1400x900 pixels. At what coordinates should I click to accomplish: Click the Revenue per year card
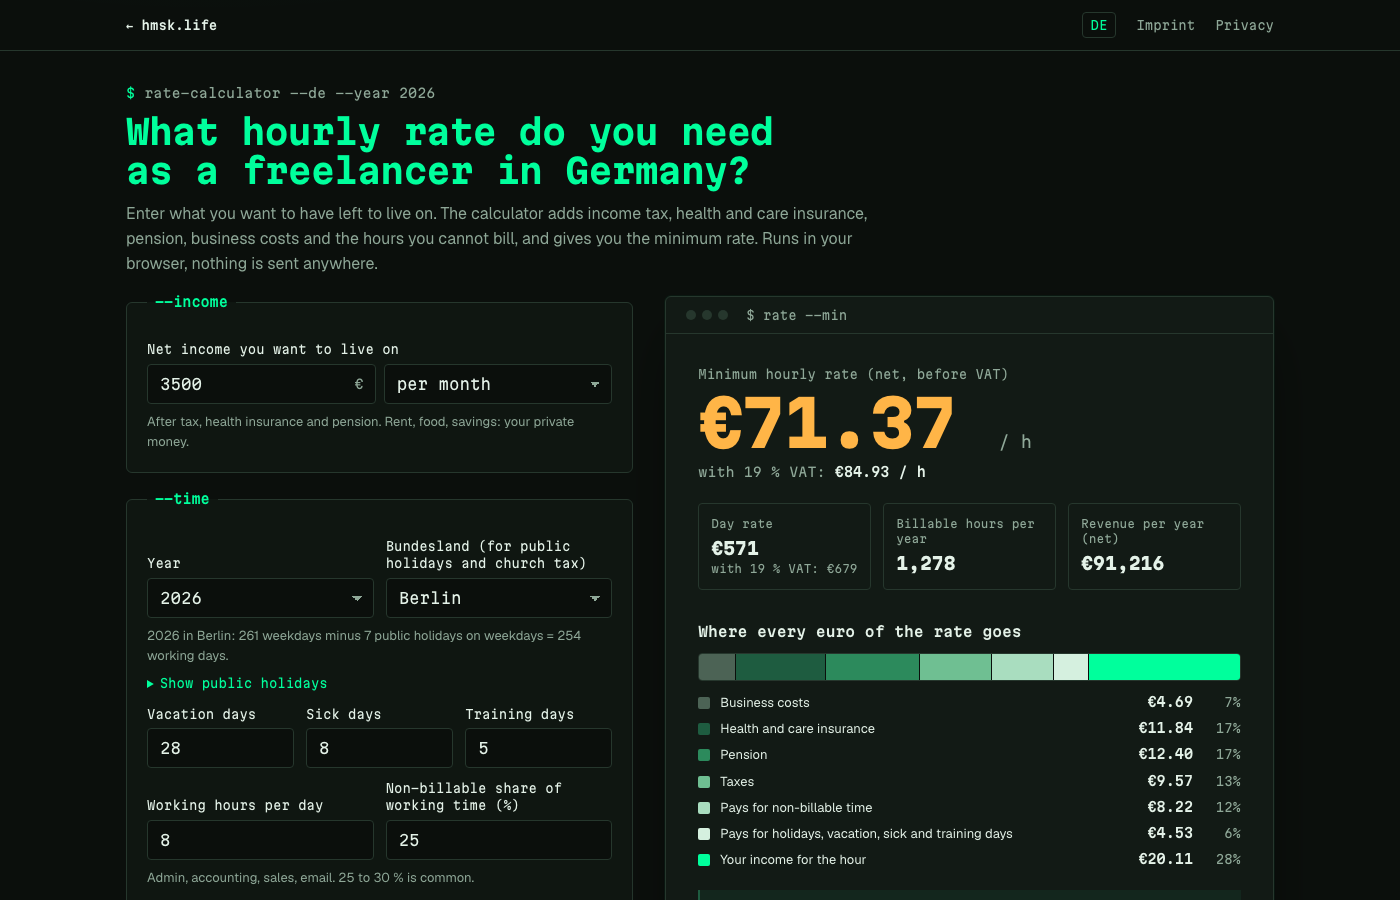point(1154,546)
